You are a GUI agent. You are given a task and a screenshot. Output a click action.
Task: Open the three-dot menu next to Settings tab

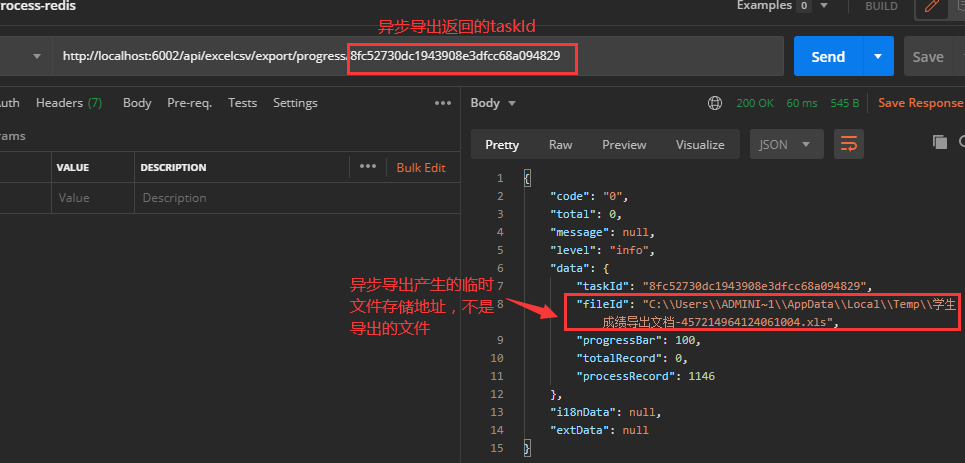pos(442,103)
